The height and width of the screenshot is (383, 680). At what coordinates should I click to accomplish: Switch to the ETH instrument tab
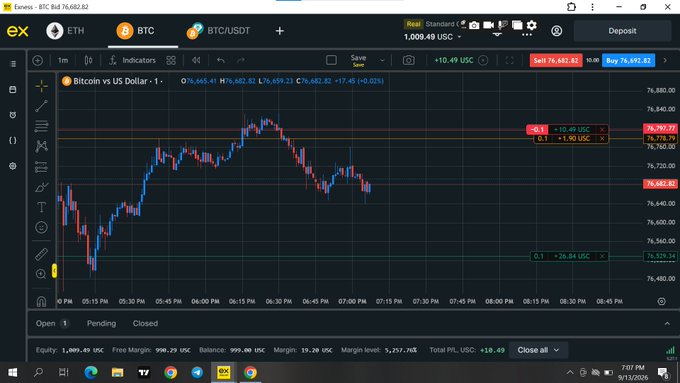66,31
